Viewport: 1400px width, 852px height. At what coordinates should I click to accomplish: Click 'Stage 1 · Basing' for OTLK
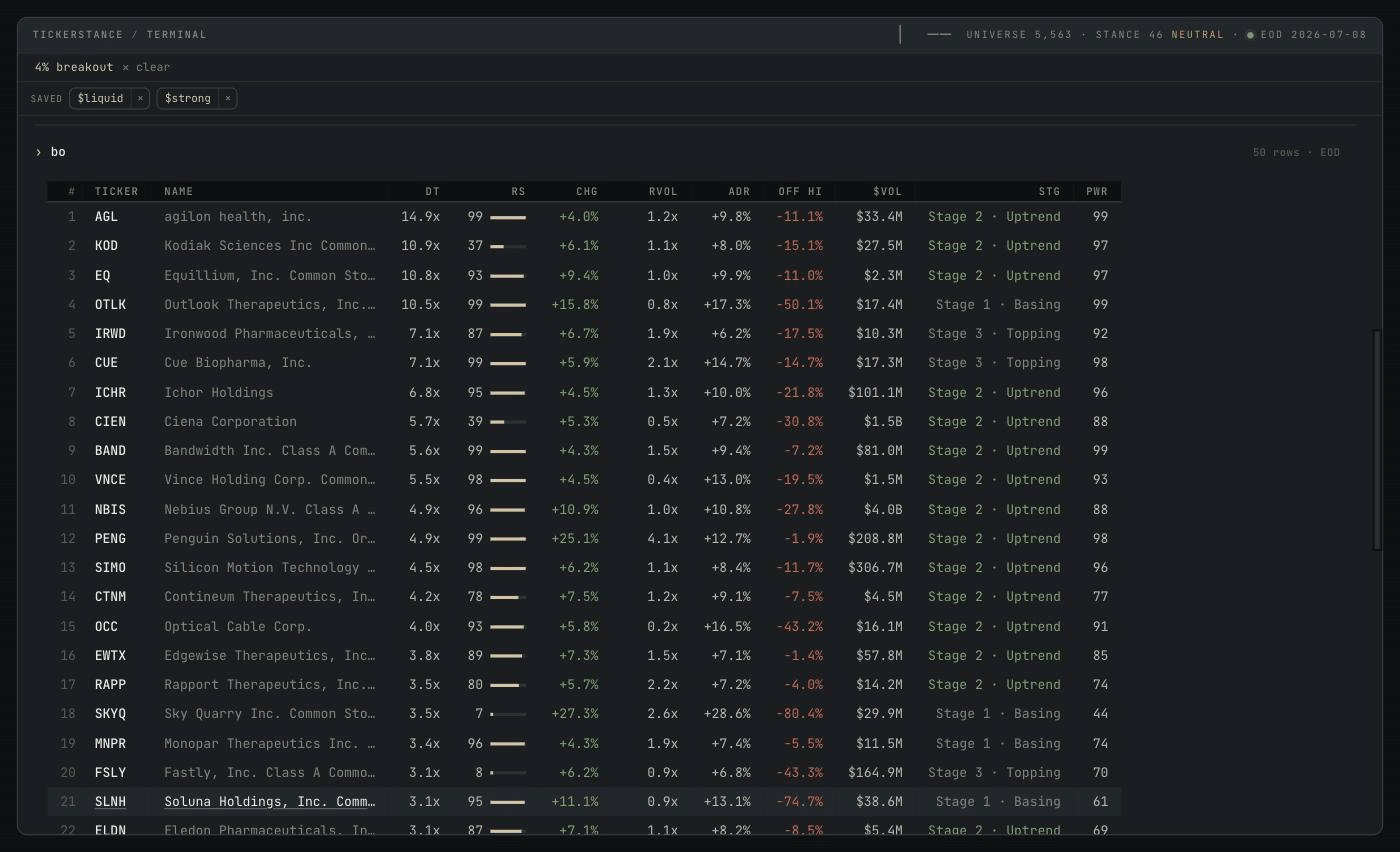pyautogui.click(x=998, y=304)
